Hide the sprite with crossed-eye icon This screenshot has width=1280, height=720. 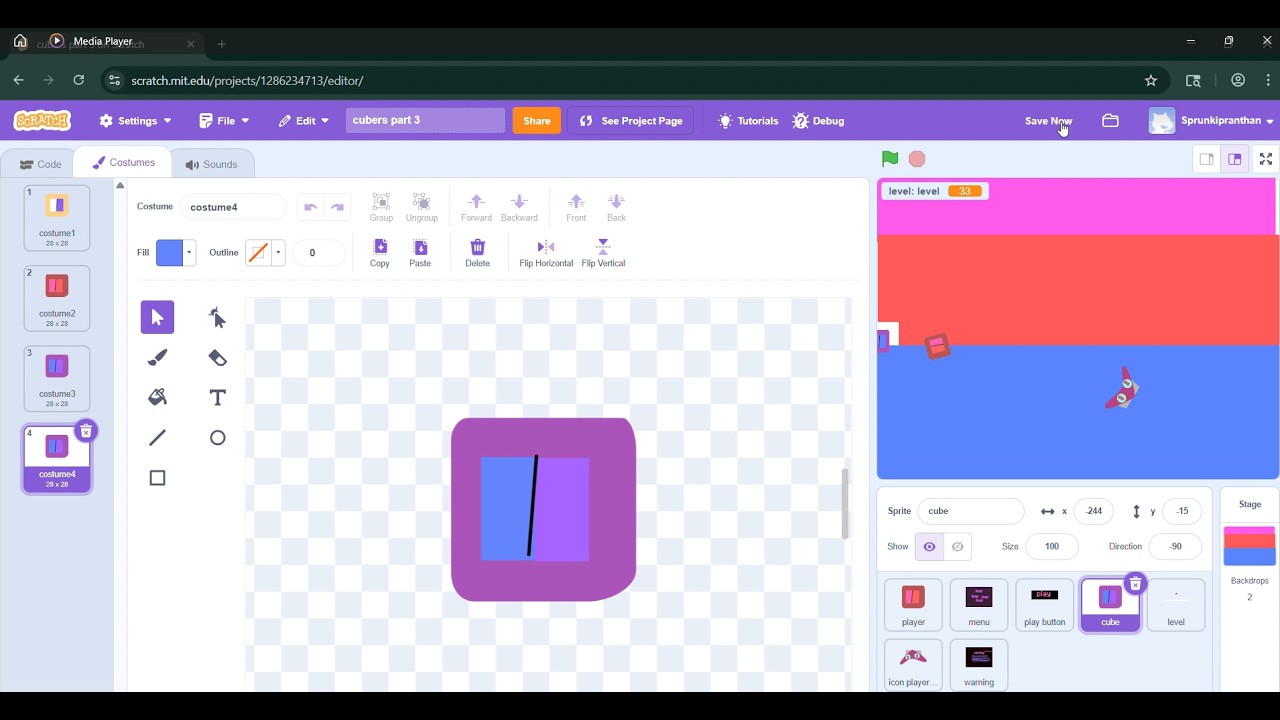(957, 547)
